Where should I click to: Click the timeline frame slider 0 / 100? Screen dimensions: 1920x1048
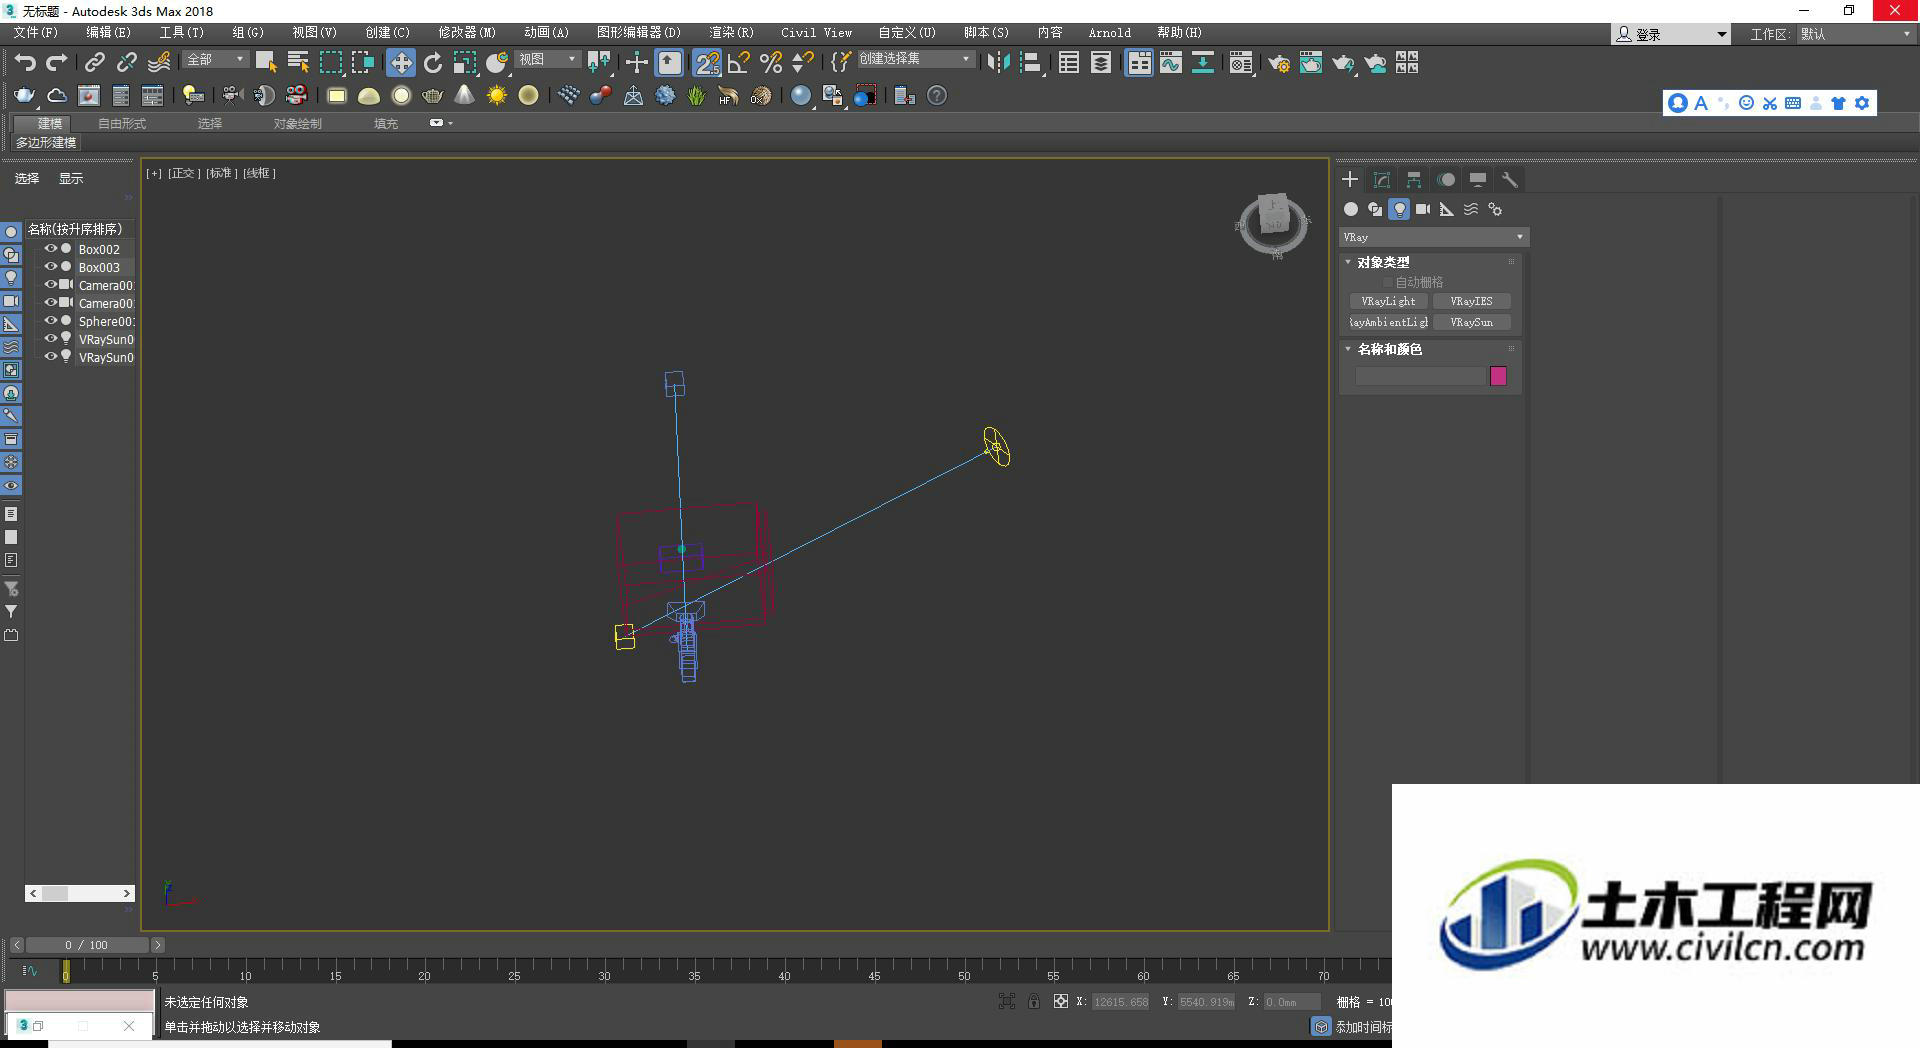pyautogui.click(x=87, y=945)
